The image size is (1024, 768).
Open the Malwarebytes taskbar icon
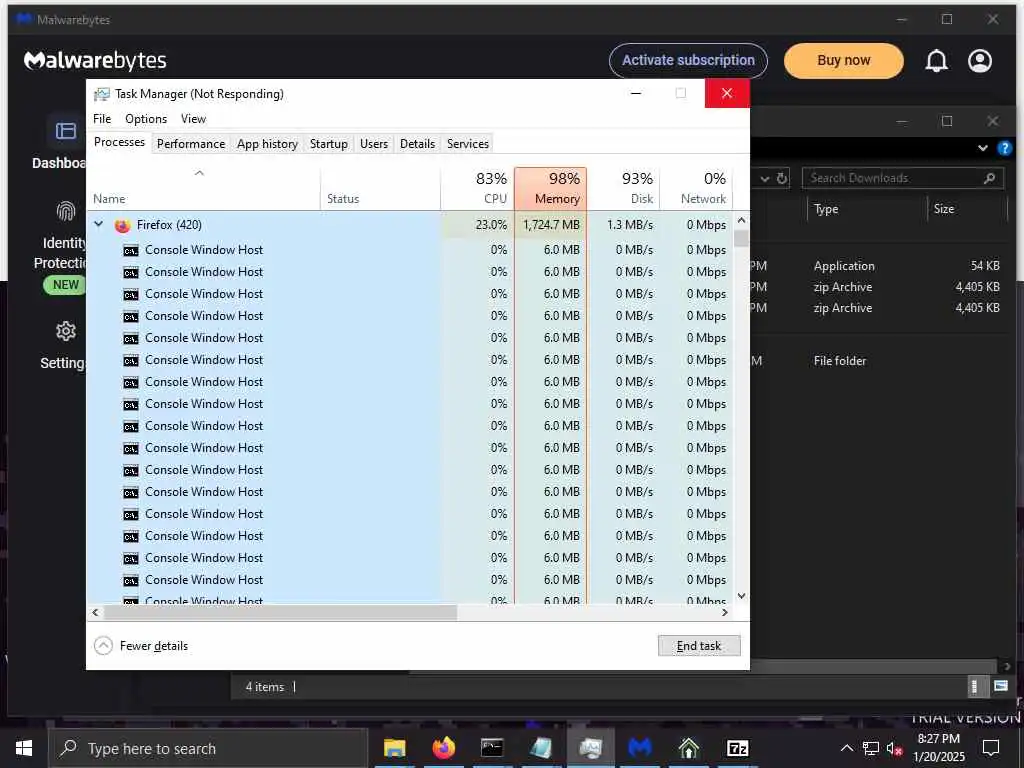click(639, 748)
